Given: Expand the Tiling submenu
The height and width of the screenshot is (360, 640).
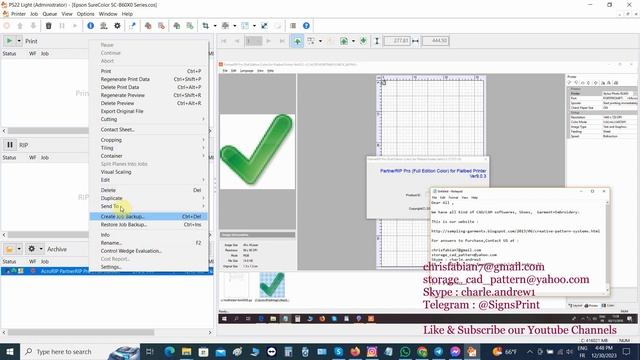Looking at the screenshot, I should click(148, 148).
